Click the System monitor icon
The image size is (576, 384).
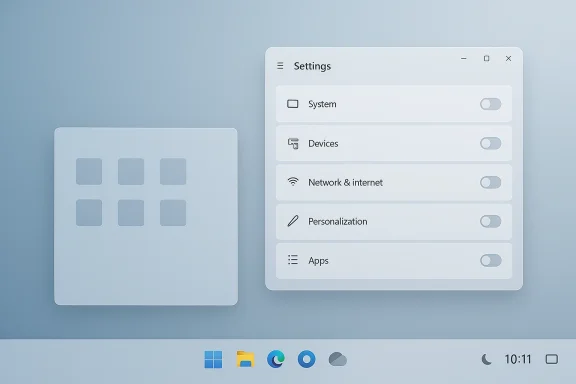coord(292,104)
